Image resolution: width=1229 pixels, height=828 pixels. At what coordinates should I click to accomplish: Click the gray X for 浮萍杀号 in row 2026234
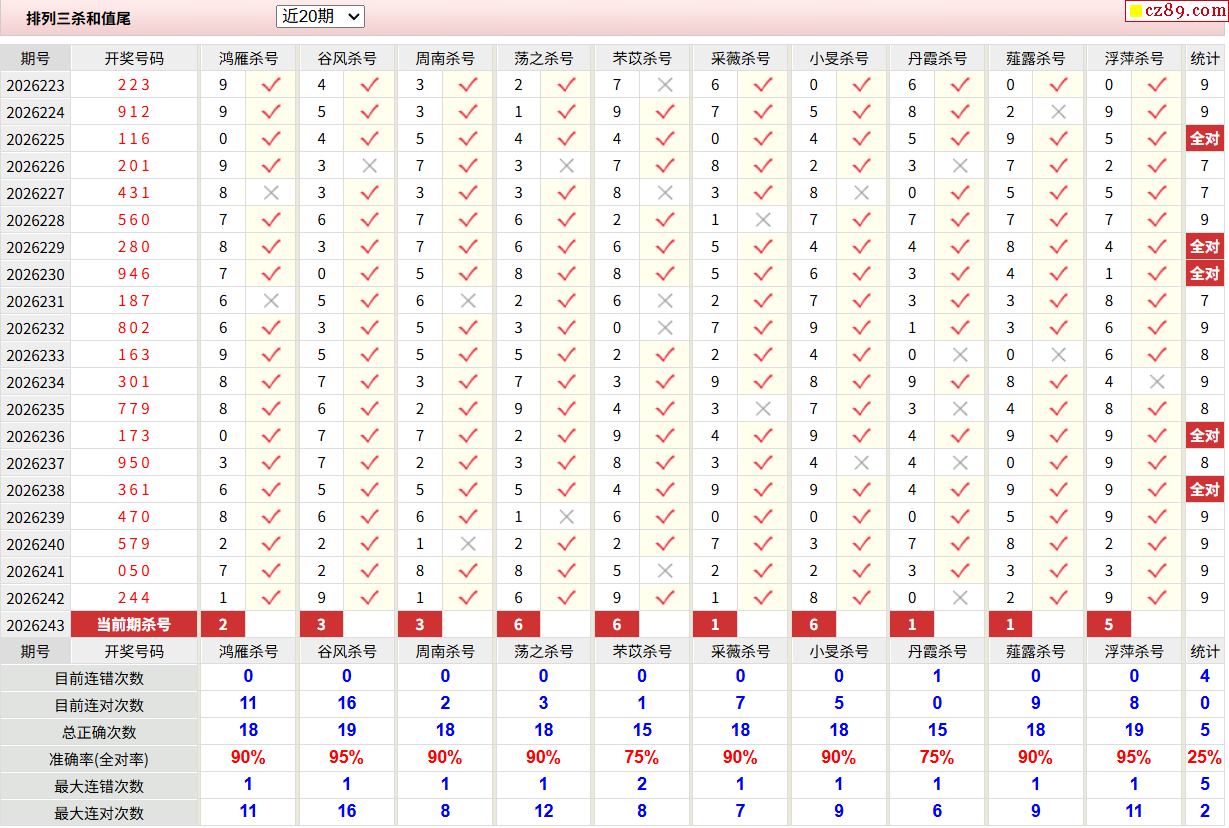click(x=1157, y=382)
